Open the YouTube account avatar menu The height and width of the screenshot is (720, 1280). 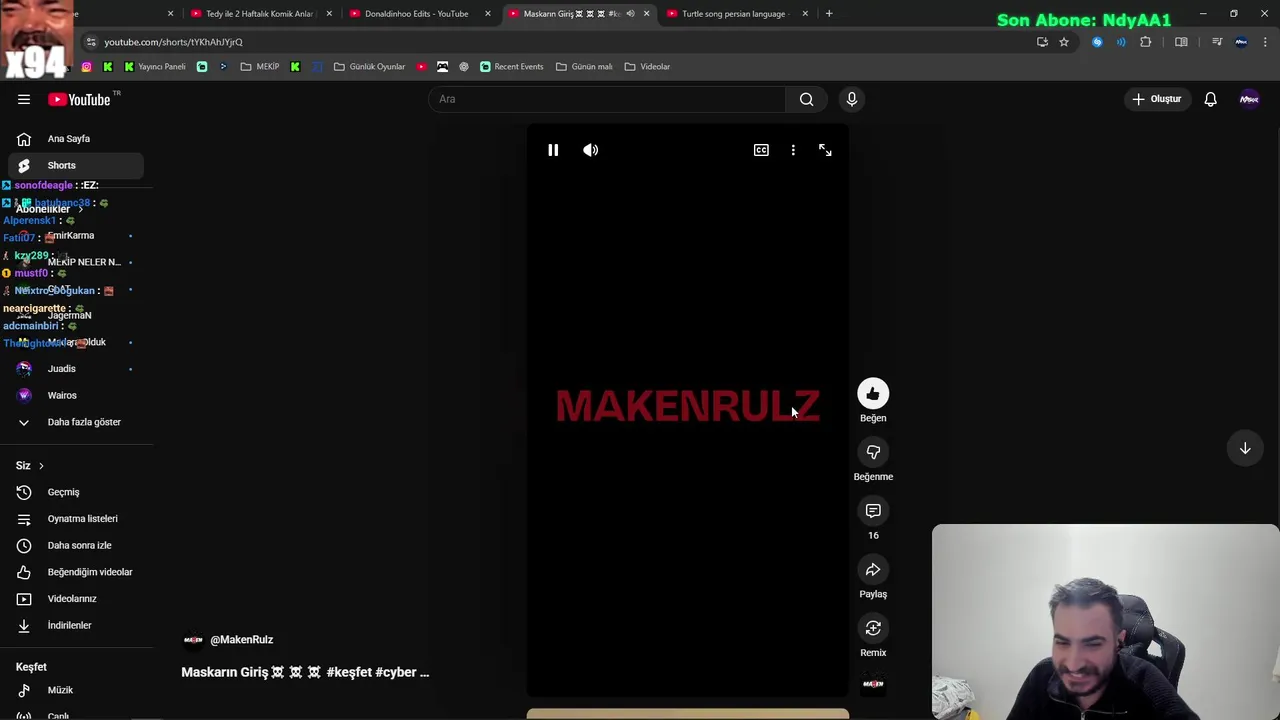coord(1249,99)
